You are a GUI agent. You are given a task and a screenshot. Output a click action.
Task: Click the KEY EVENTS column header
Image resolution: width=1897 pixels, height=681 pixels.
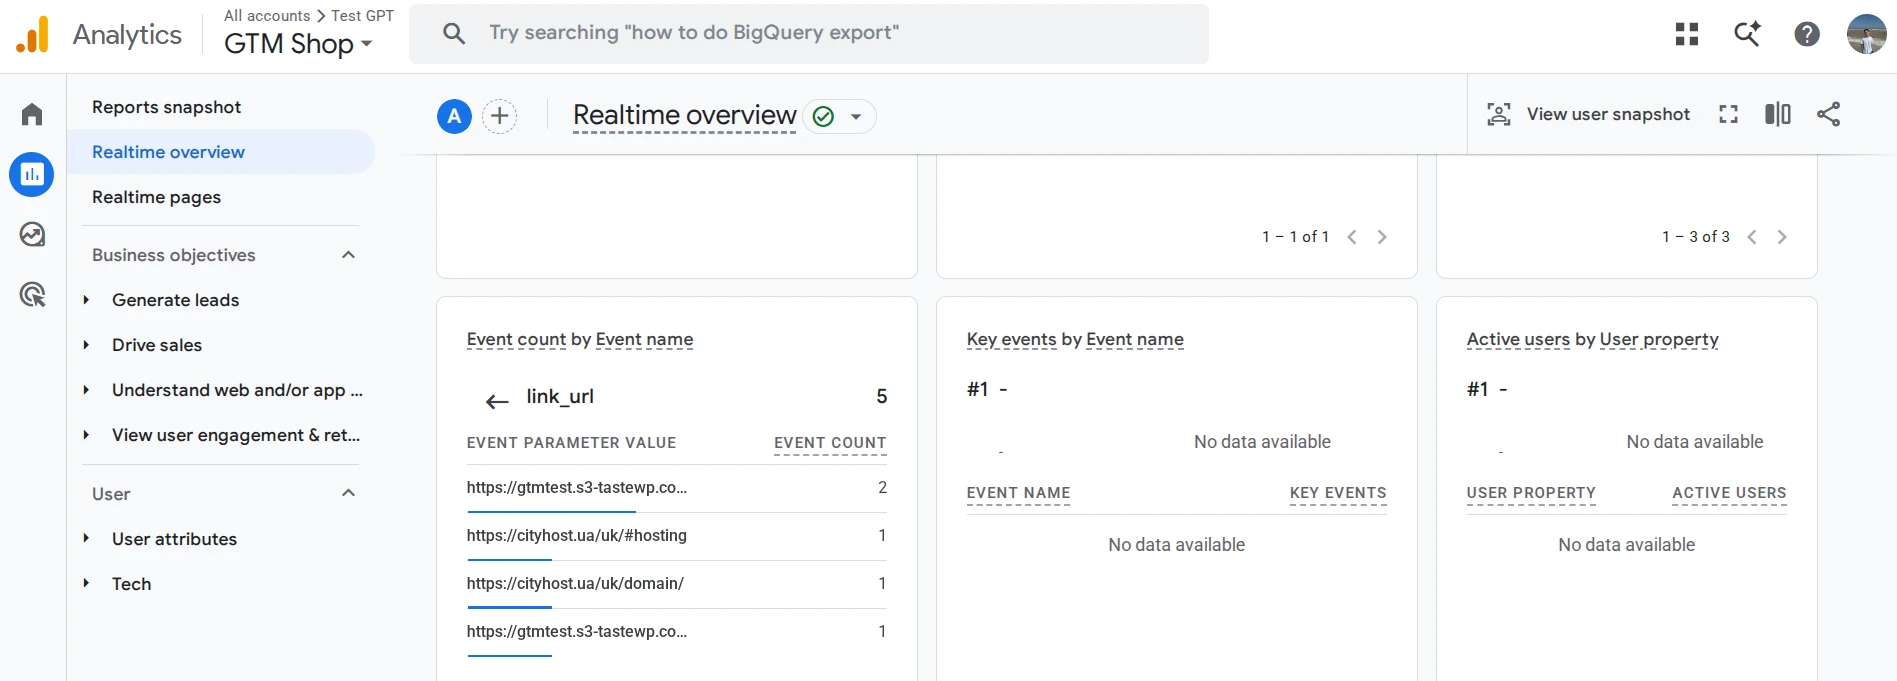point(1338,493)
